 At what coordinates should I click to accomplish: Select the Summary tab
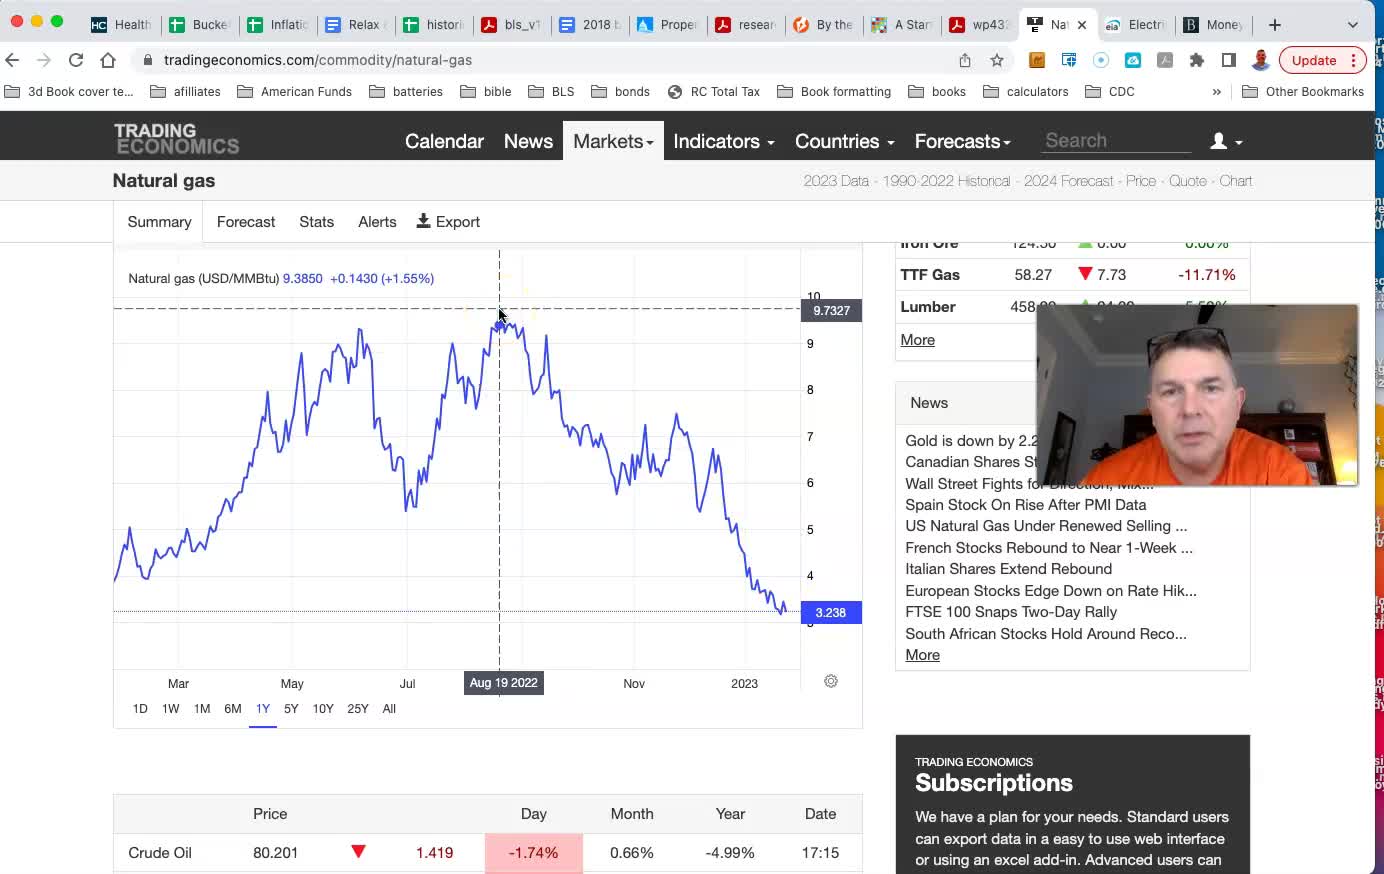click(159, 222)
